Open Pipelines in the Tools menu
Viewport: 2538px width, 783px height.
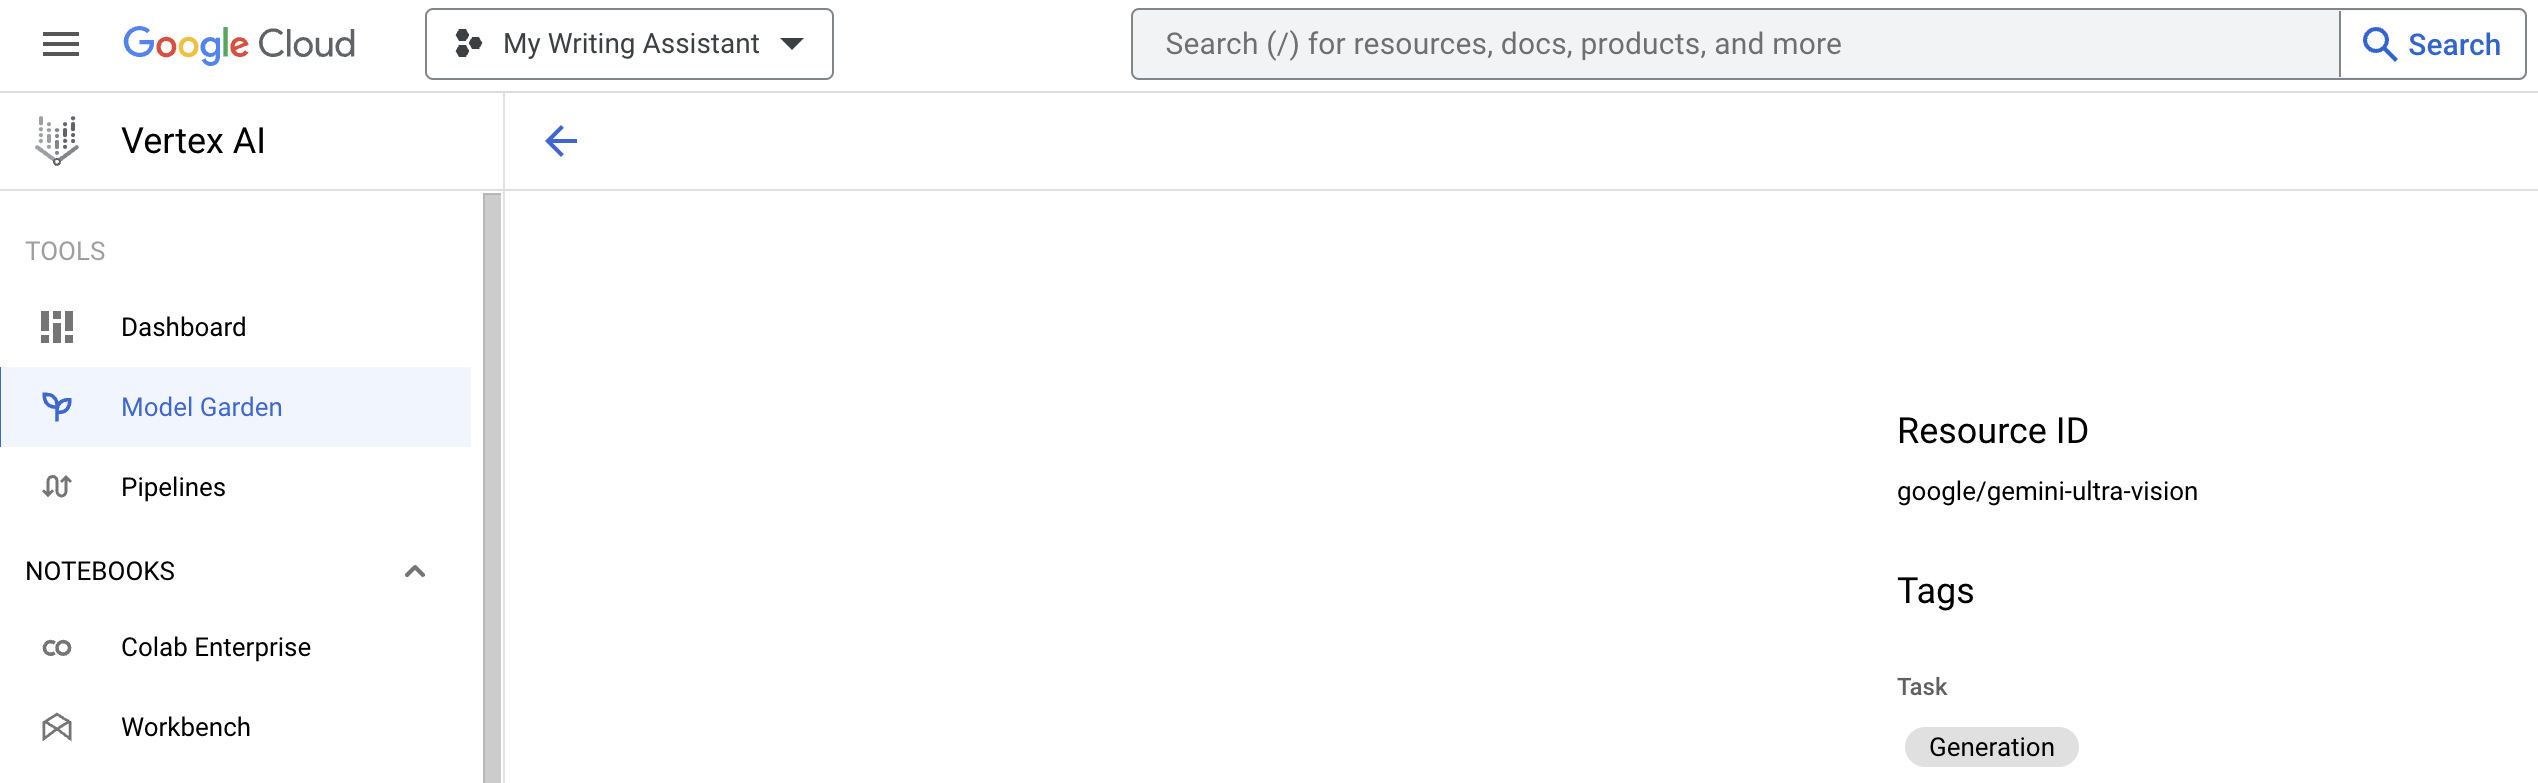click(173, 487)
